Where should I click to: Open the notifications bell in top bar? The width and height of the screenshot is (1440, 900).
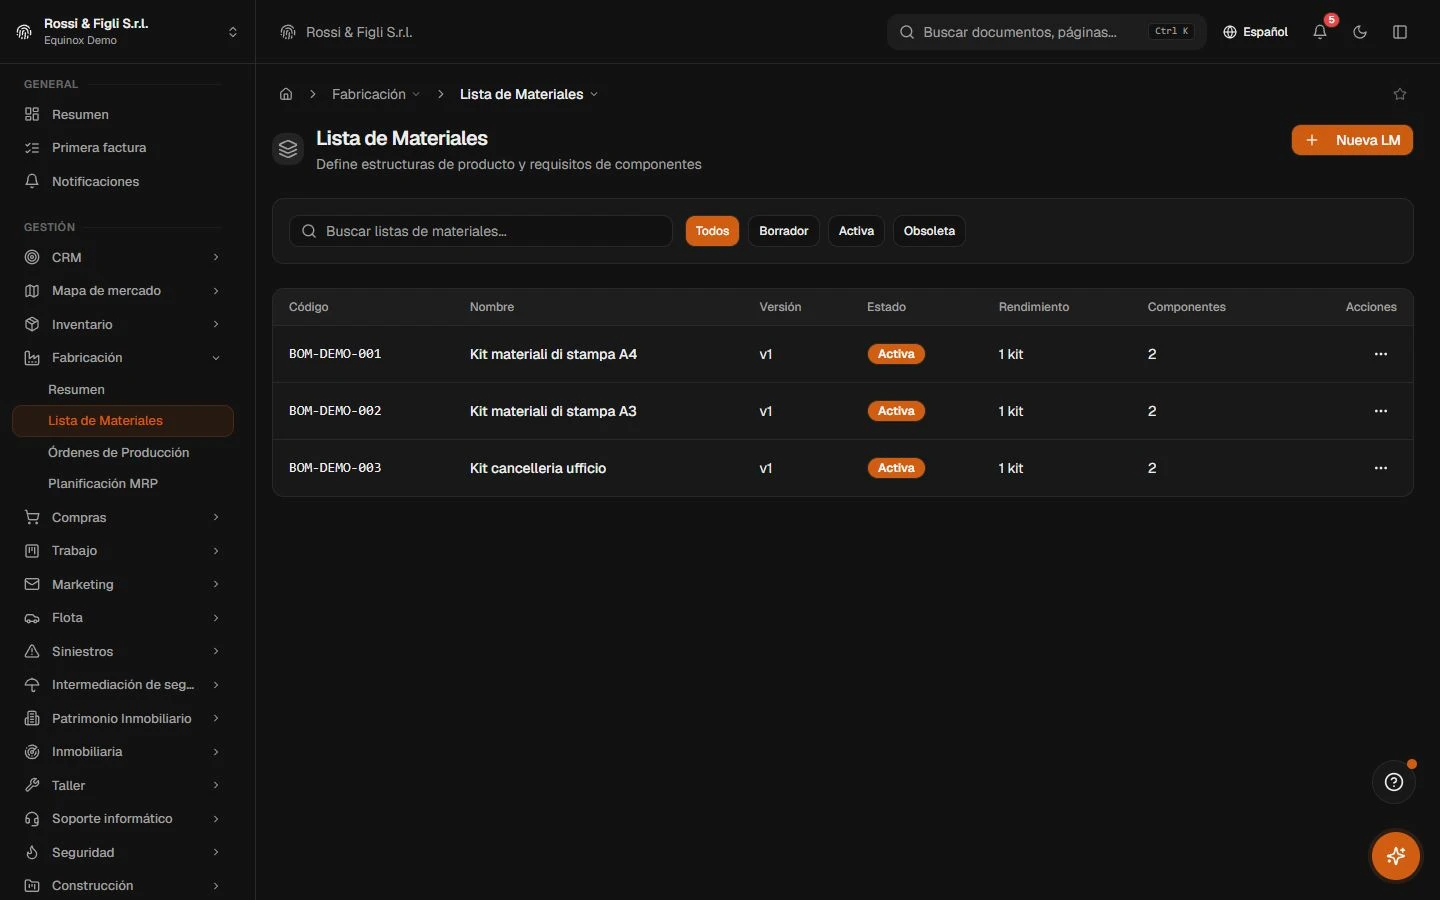[x=1320, y=32]
